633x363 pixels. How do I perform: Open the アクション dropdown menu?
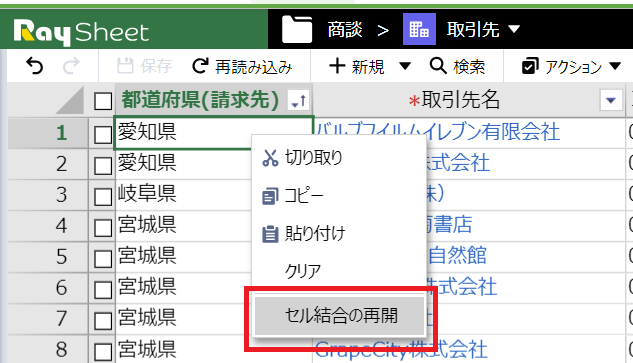(571, 66)
